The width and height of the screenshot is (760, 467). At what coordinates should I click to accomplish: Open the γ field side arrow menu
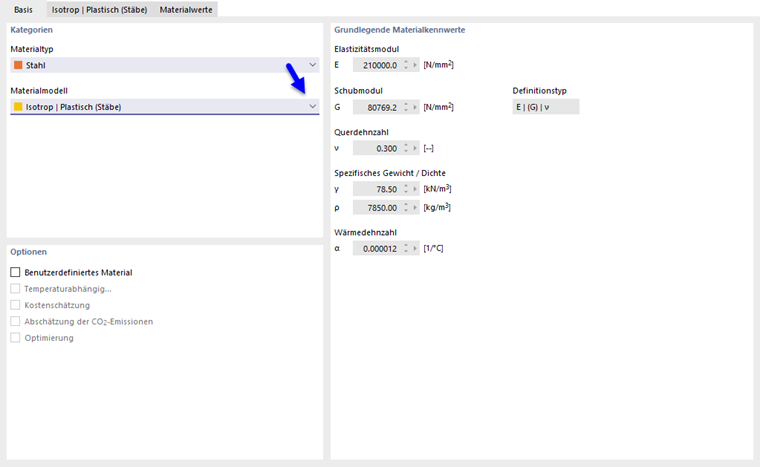click(415, 189)
